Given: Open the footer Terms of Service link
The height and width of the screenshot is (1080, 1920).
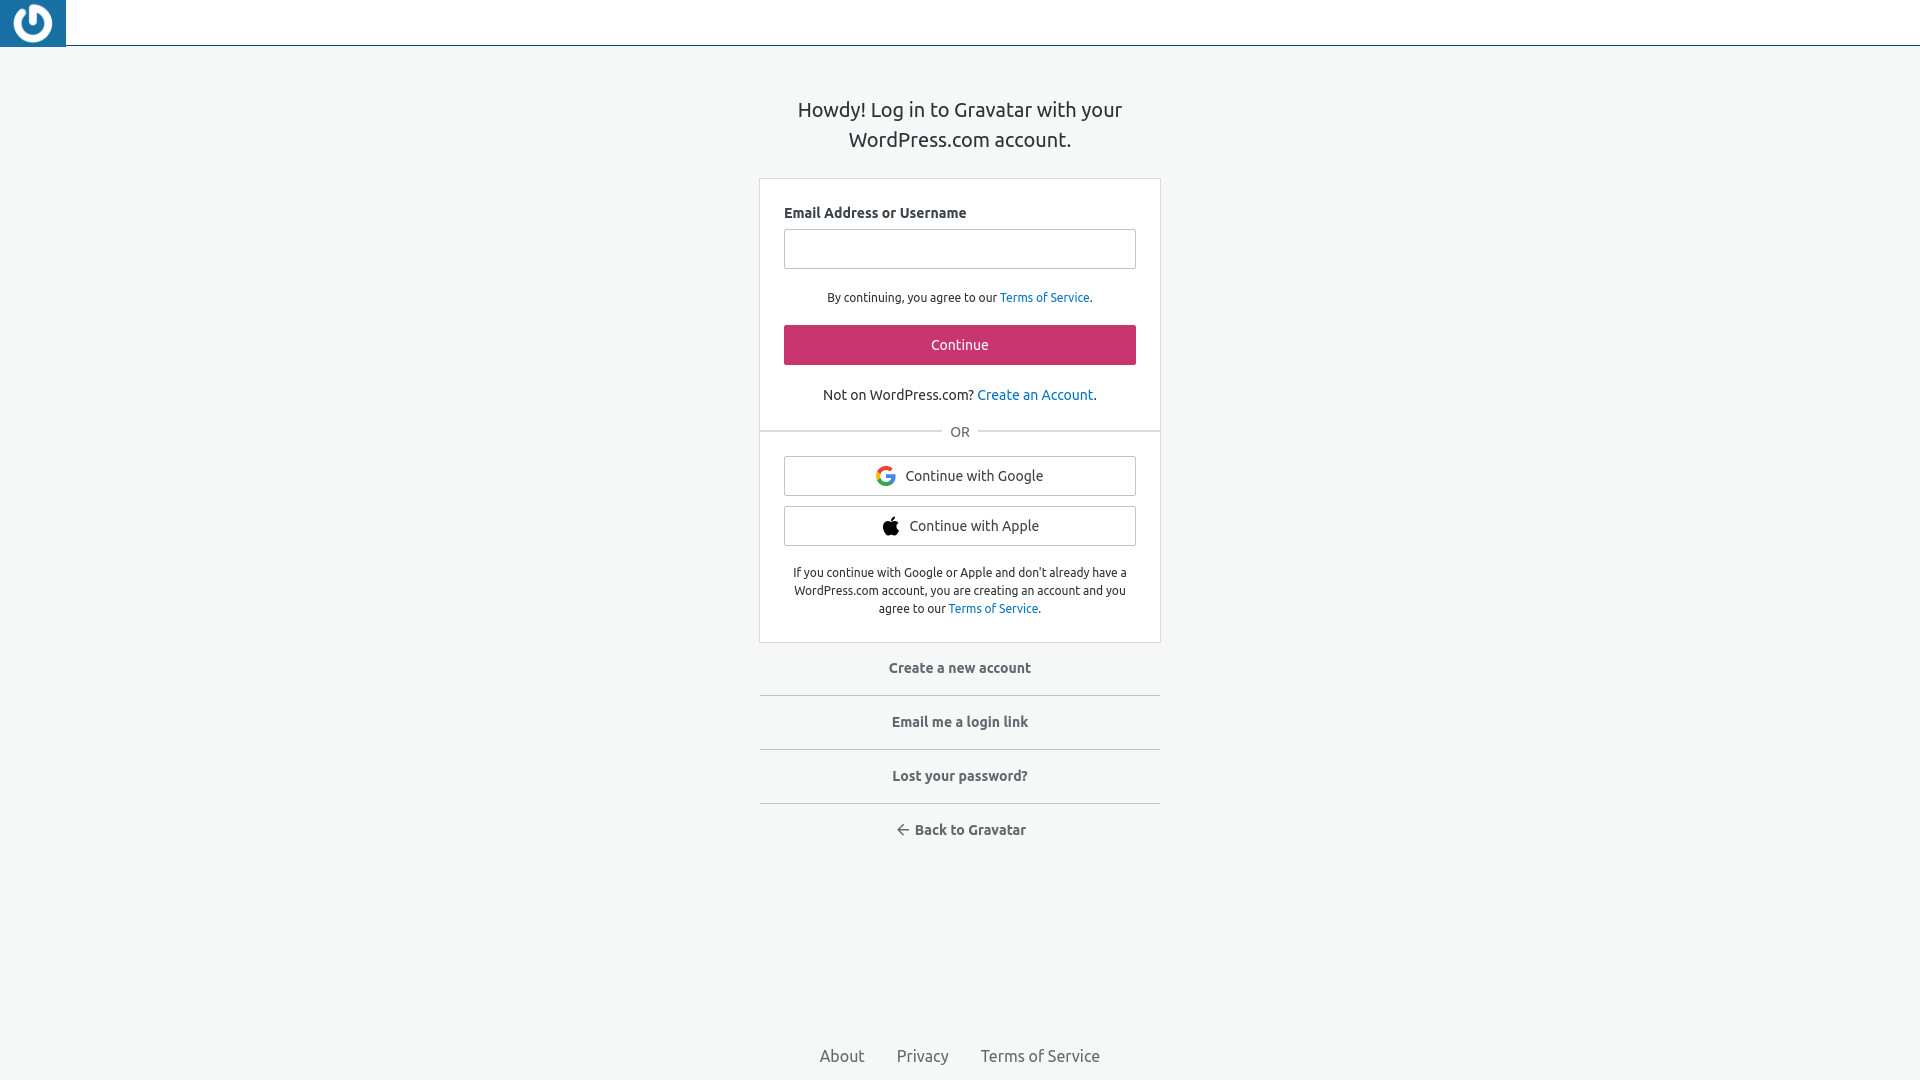Looking at the screenshot, I should coord(1040,1056).
